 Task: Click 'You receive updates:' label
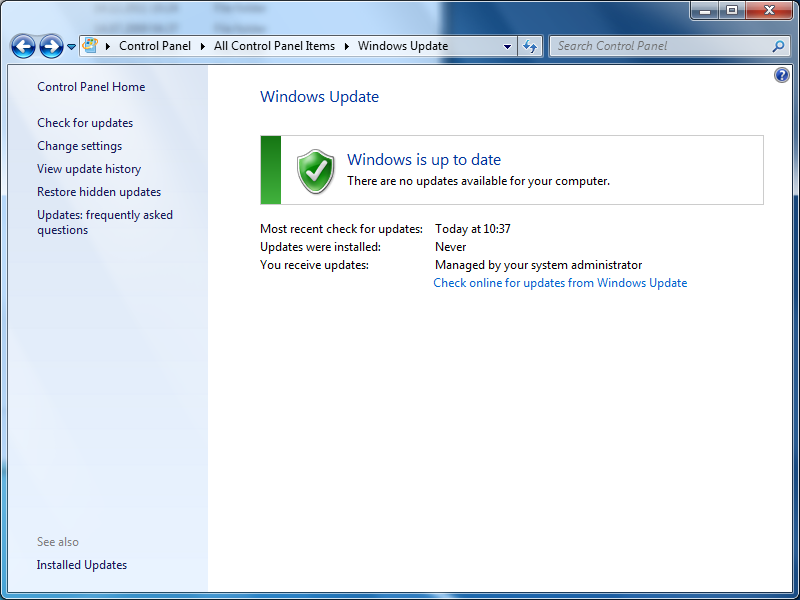(314, 265)
